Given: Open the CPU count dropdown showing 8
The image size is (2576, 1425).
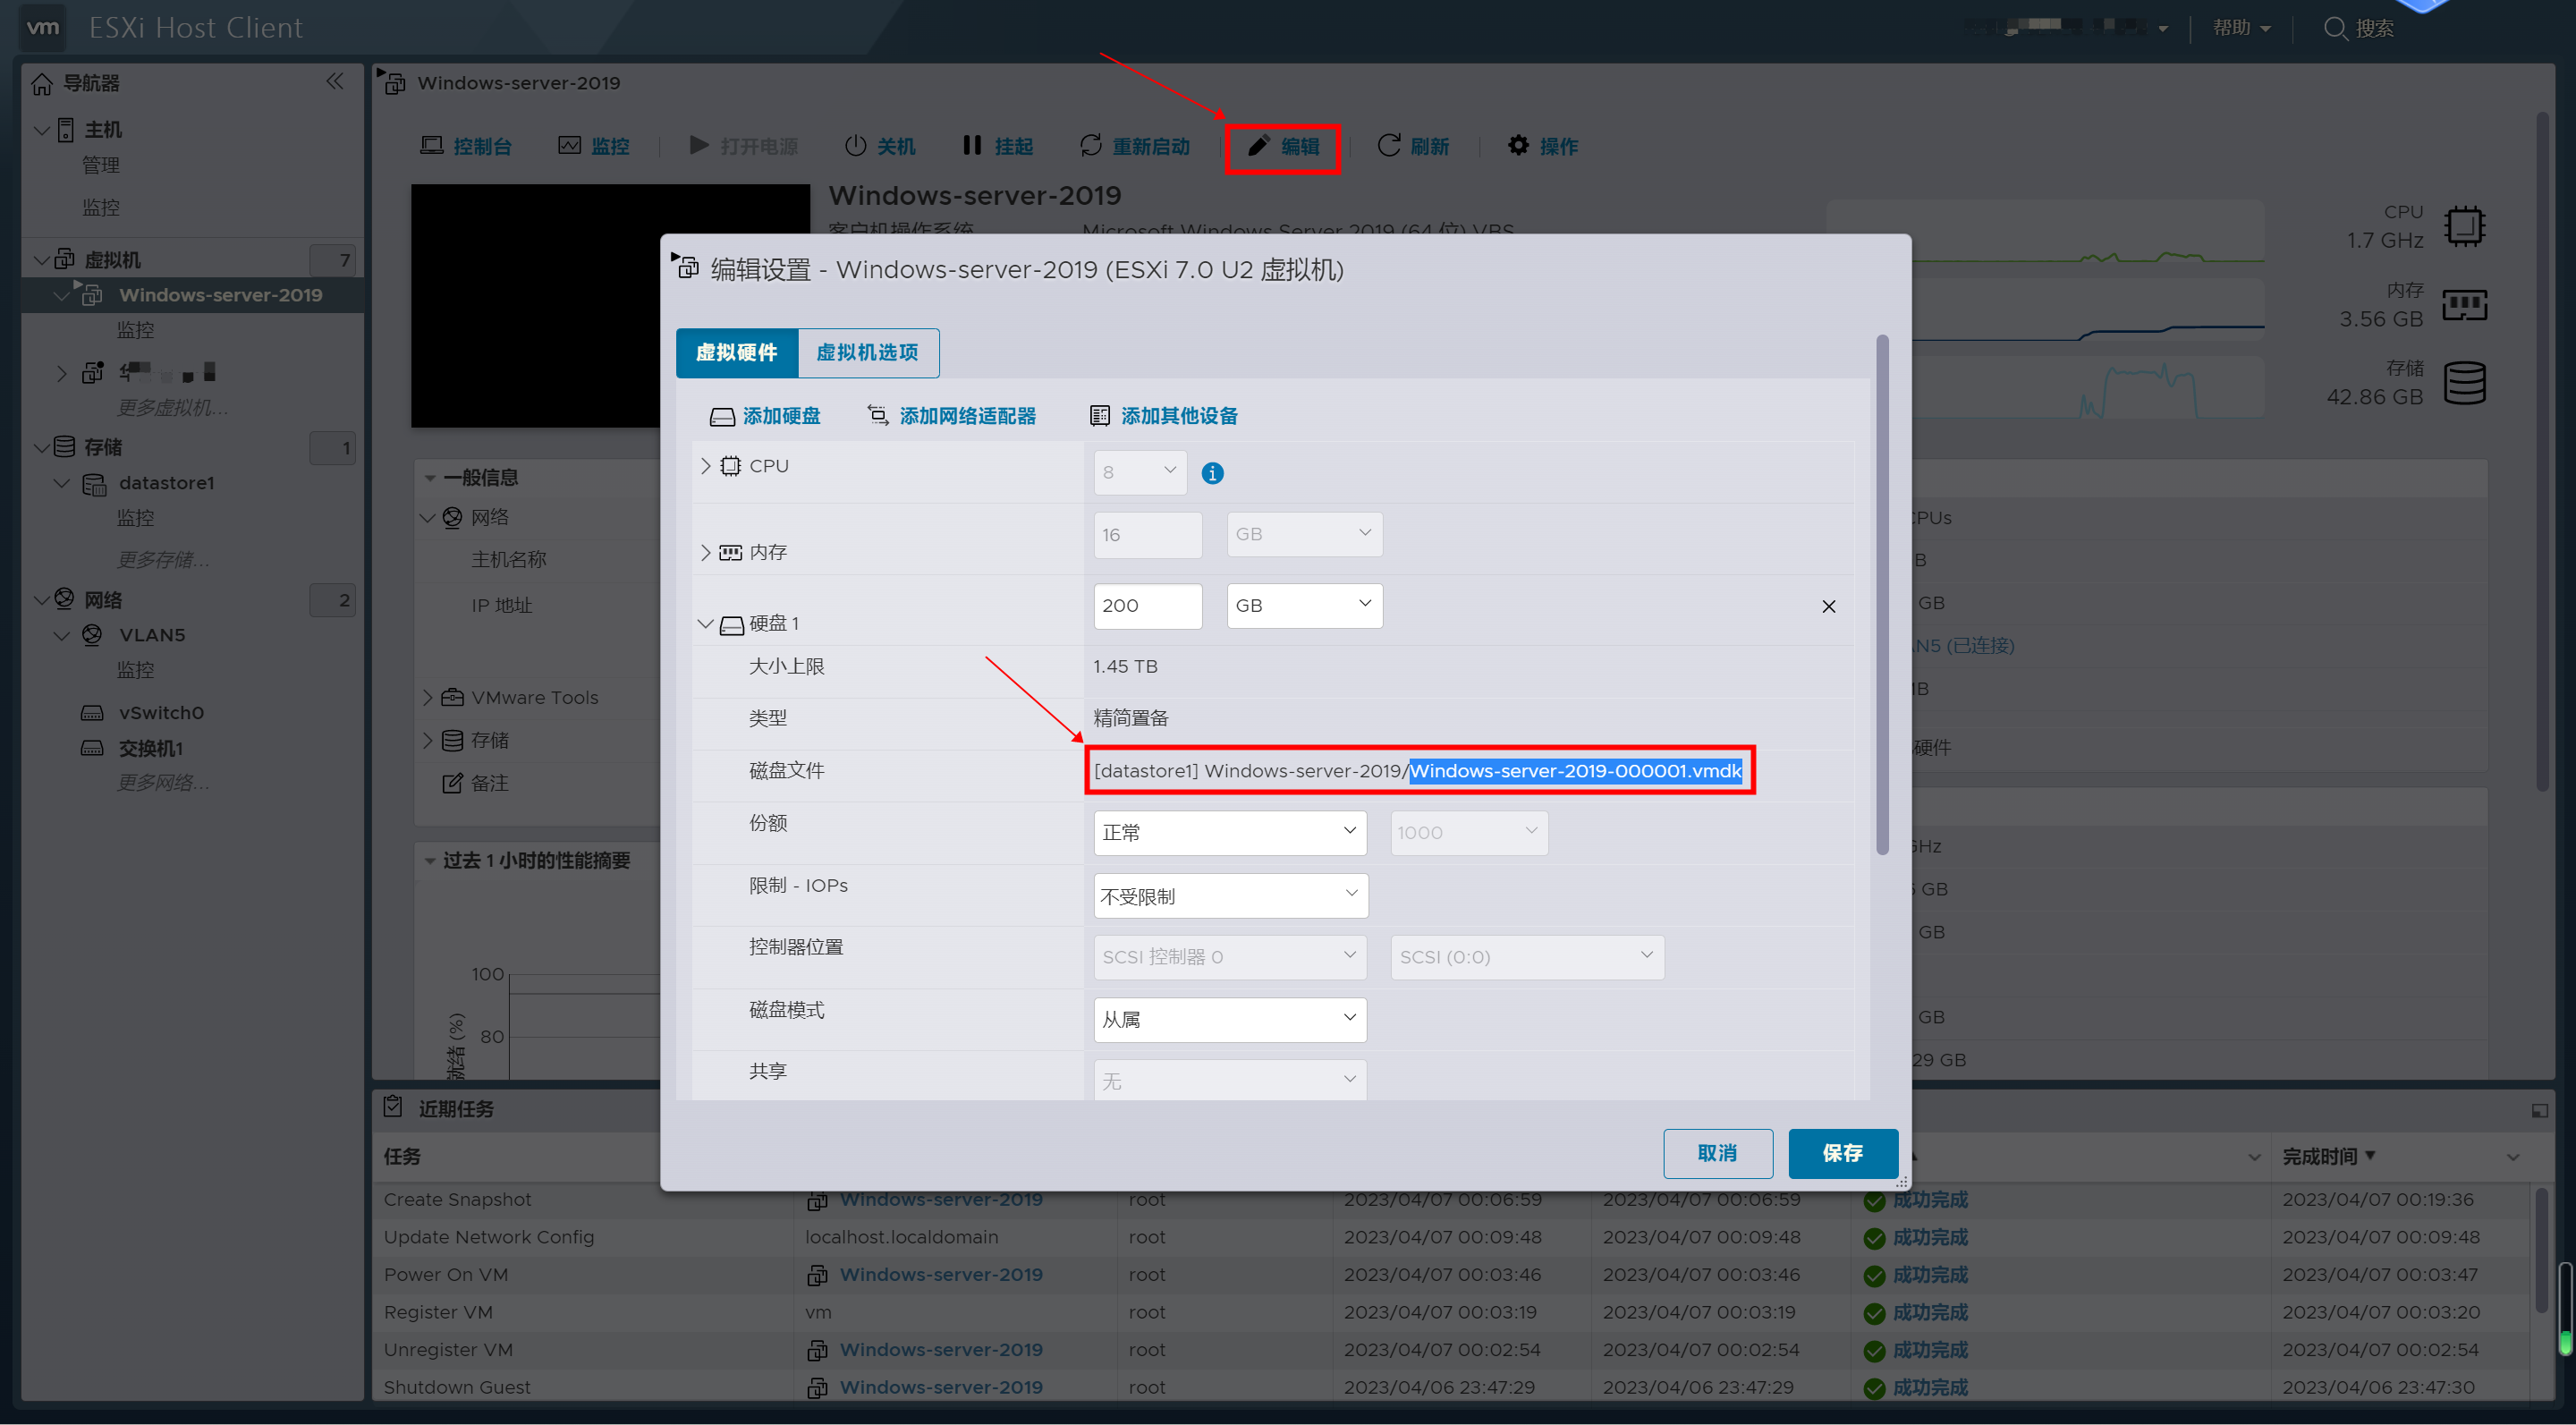Looking at the screenshot, I should (1140, 472).
